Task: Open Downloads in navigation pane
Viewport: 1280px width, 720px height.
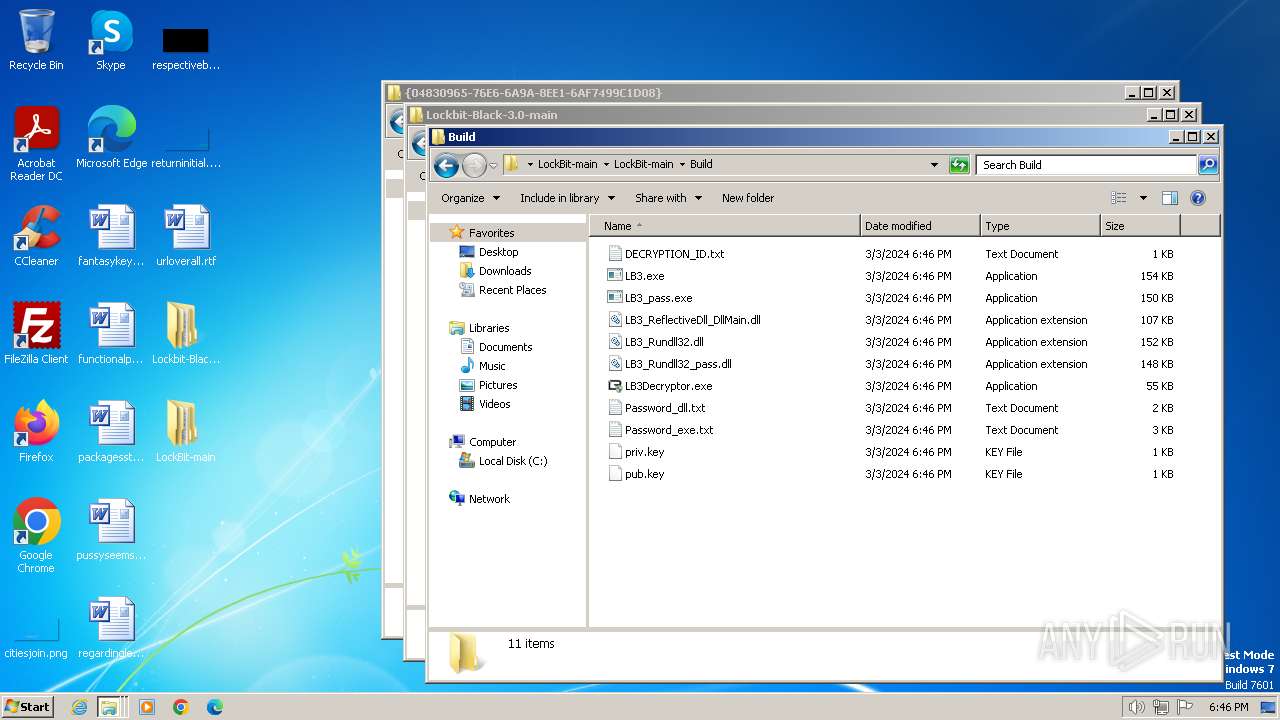Action: coord(505,271)
